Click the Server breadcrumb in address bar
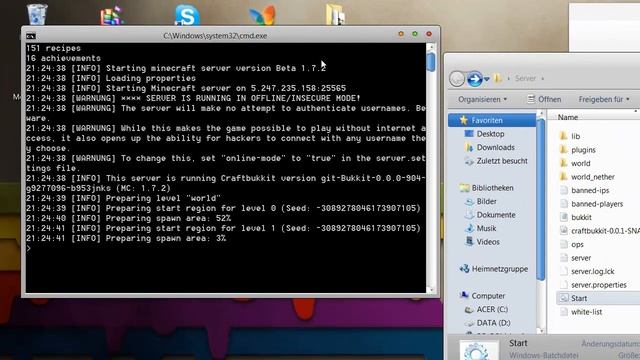This screenshot has height=360, width=640. click(525, 78)
